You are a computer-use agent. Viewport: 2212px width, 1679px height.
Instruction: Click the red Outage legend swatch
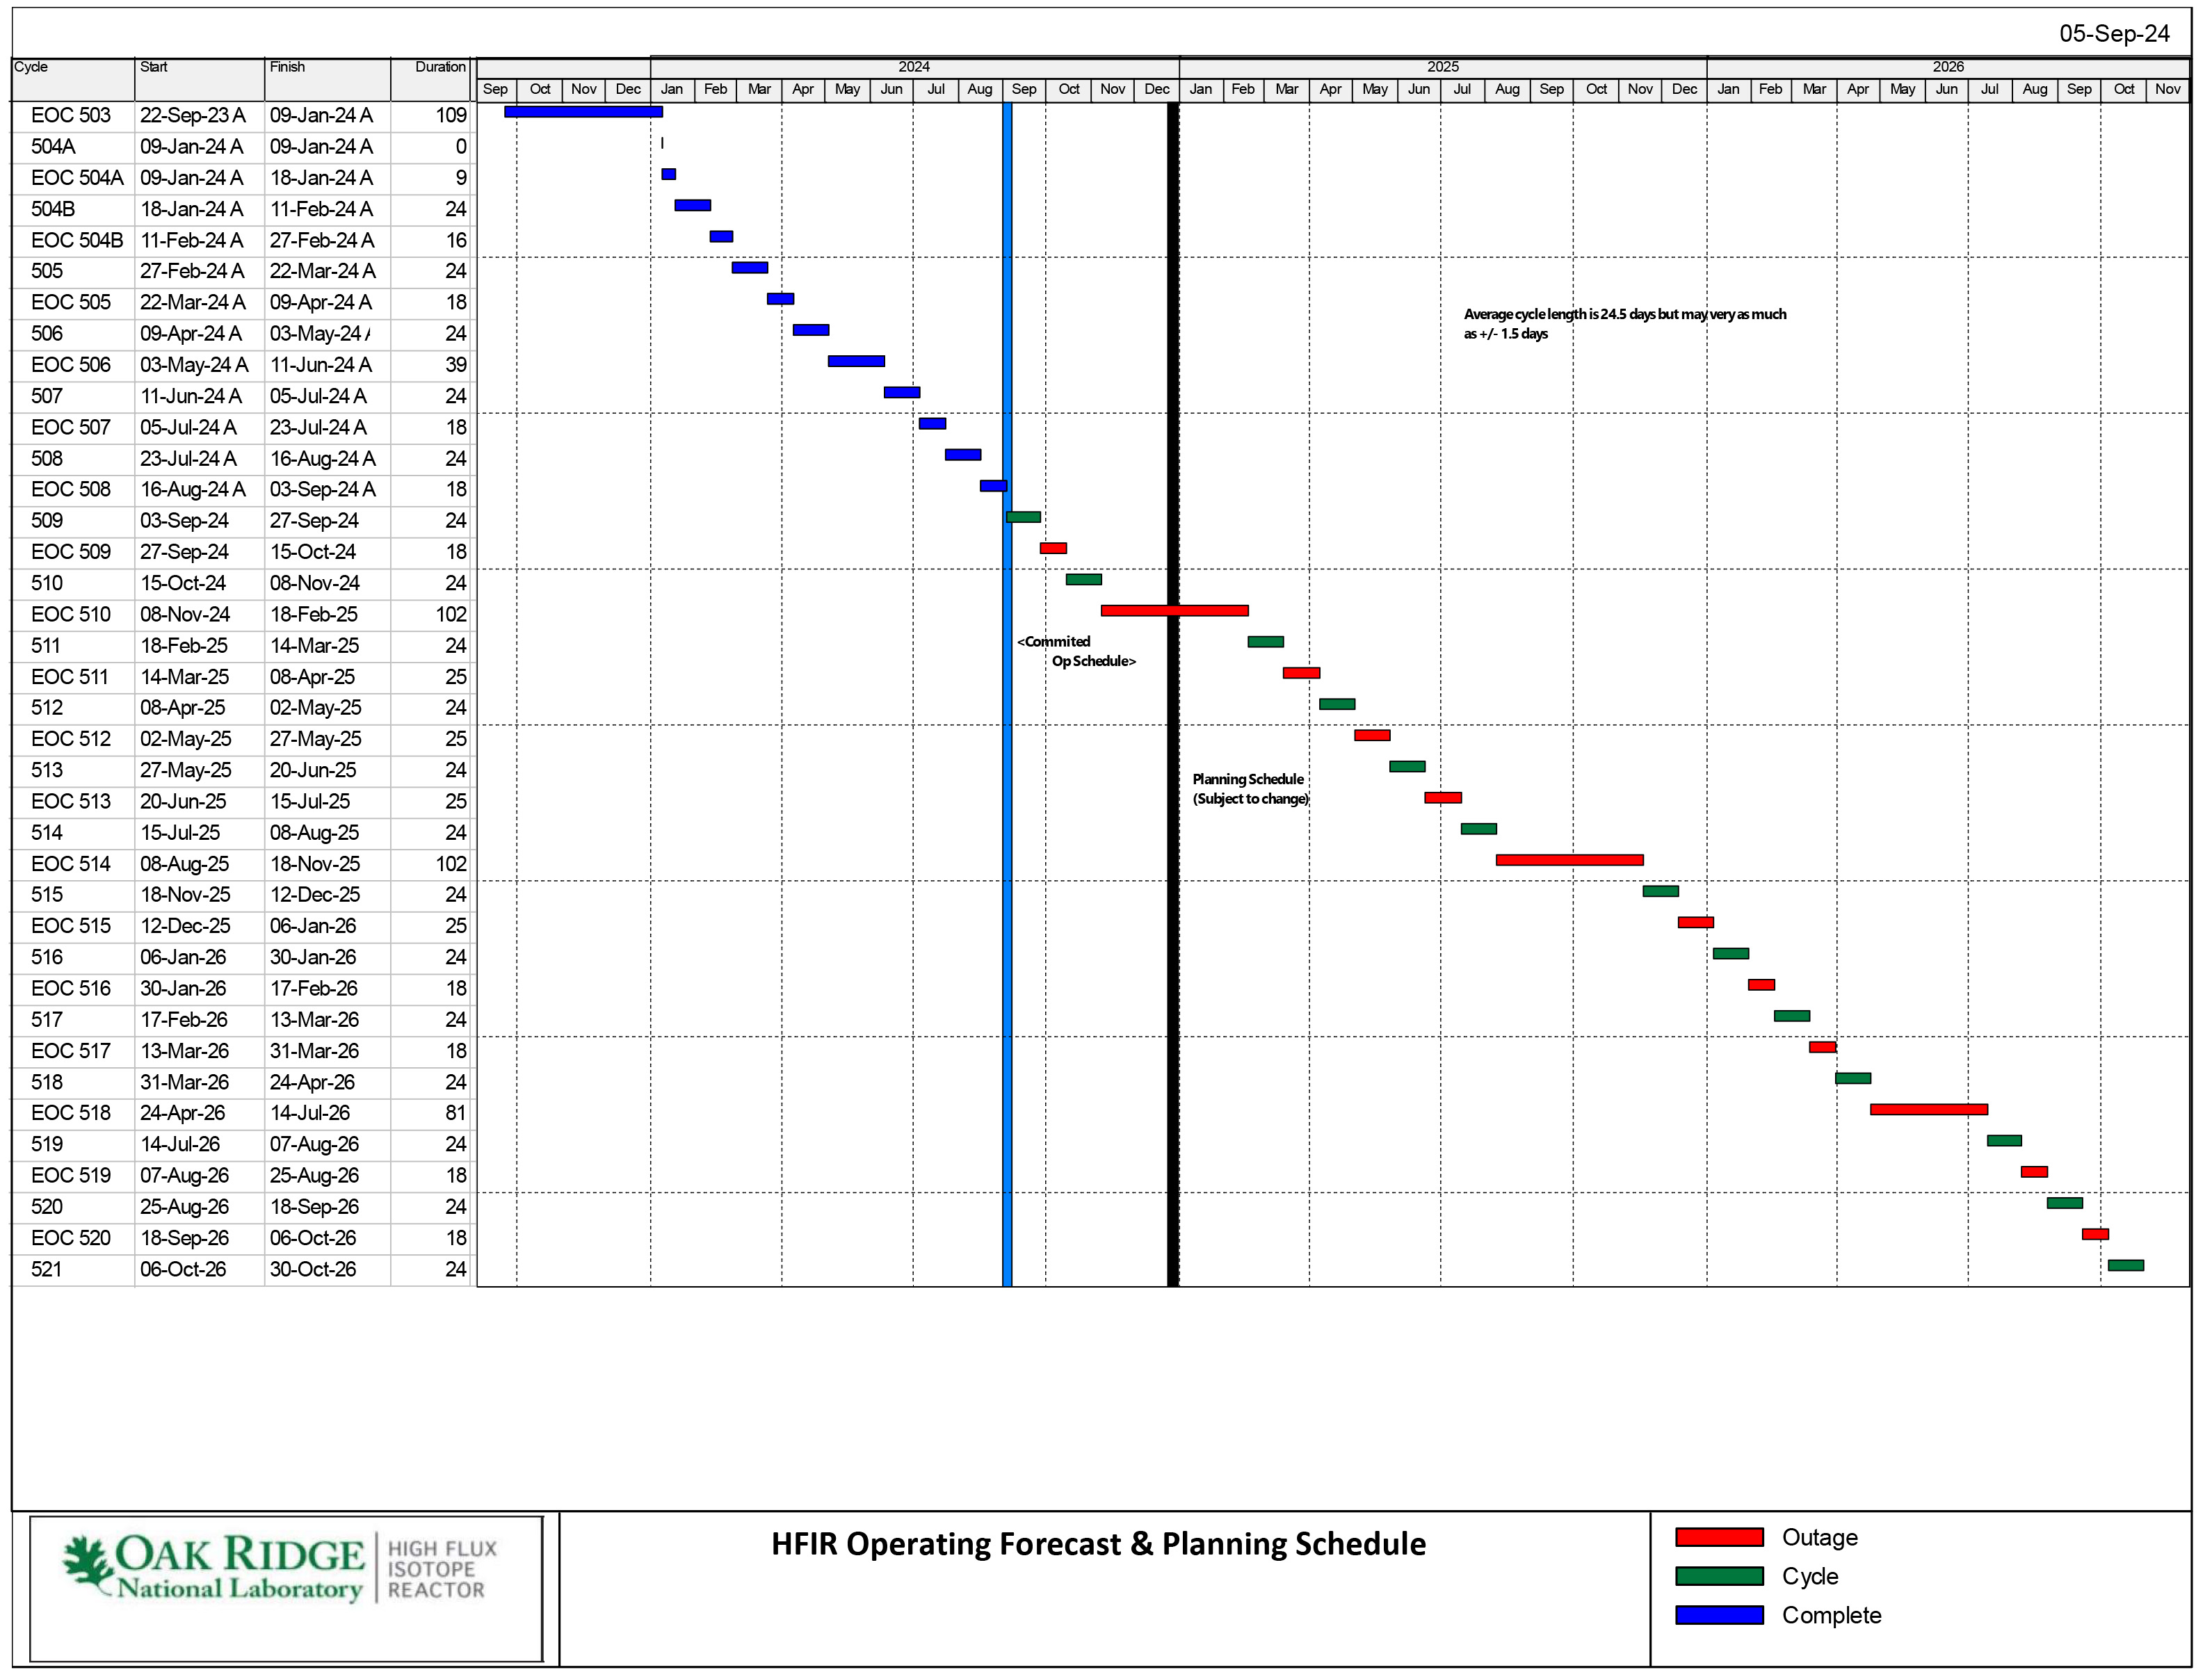click(x=1719, y=1538)
